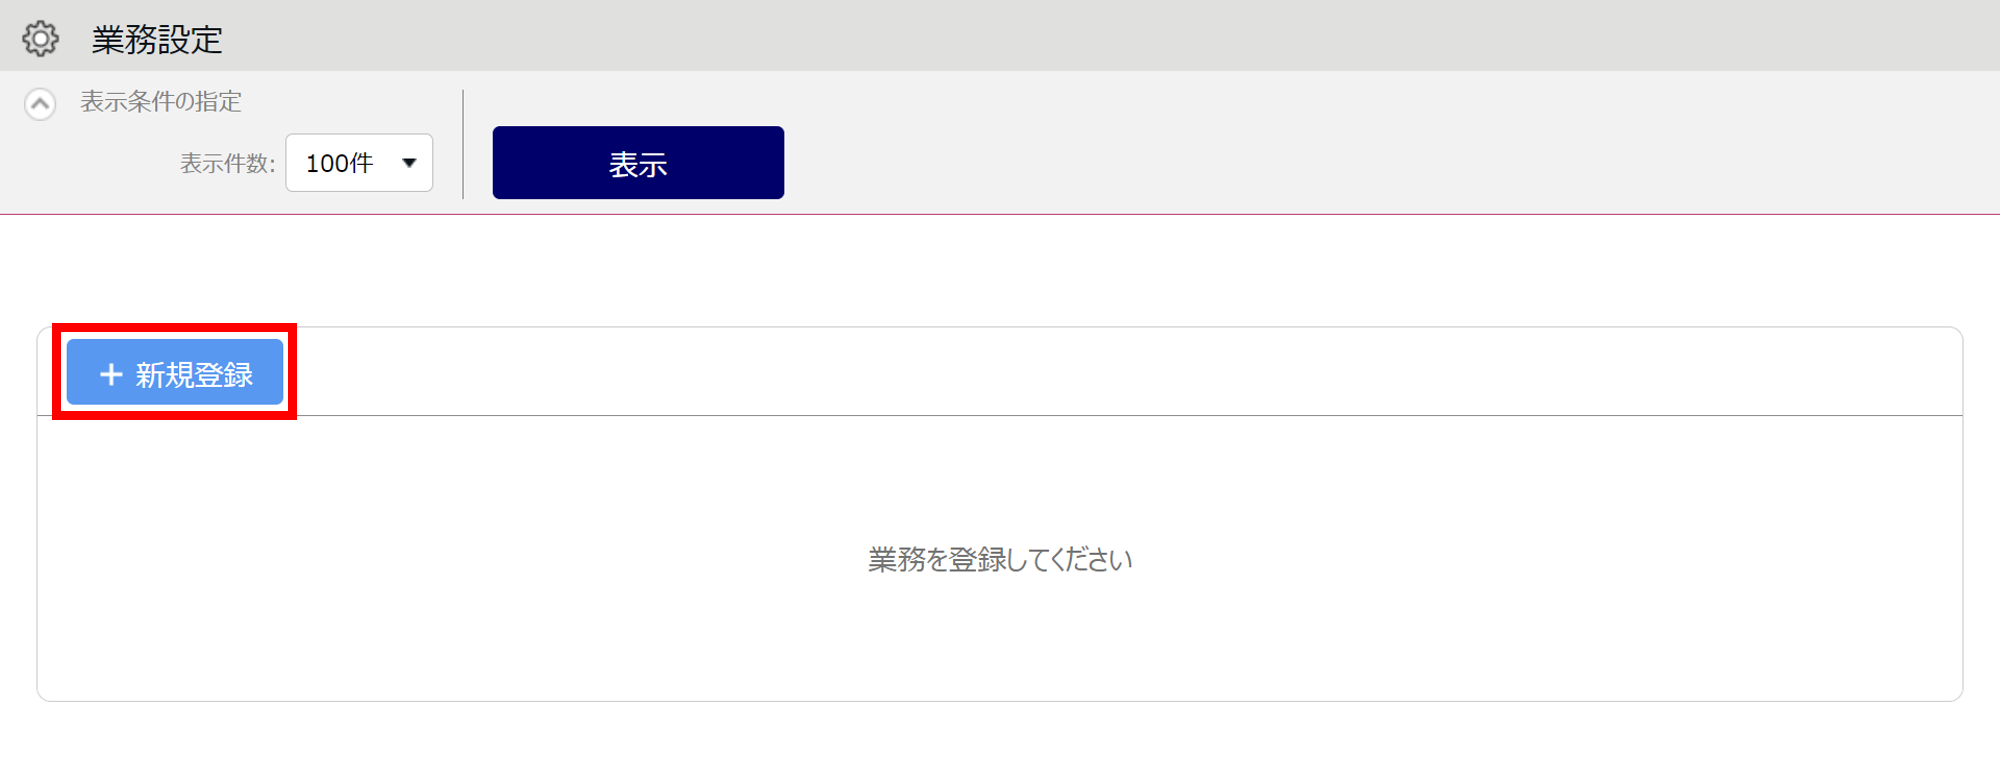Click the 業務設定 page title
The image size is (2000, 778).
tap(157, 40)
